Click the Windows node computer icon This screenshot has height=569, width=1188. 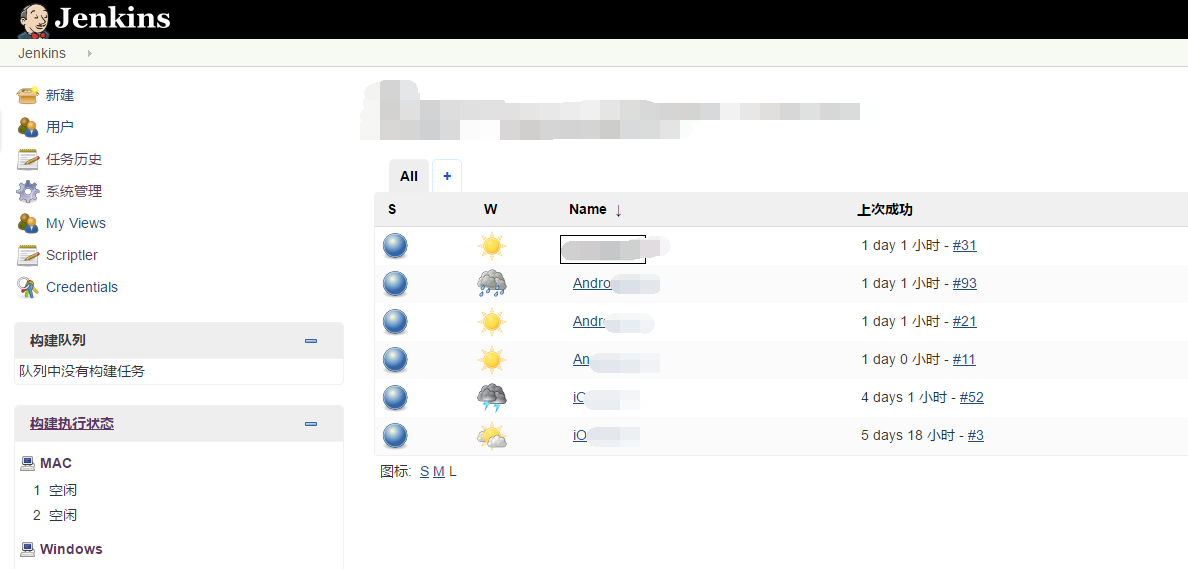pyautogui.click(x=28, y=549)
